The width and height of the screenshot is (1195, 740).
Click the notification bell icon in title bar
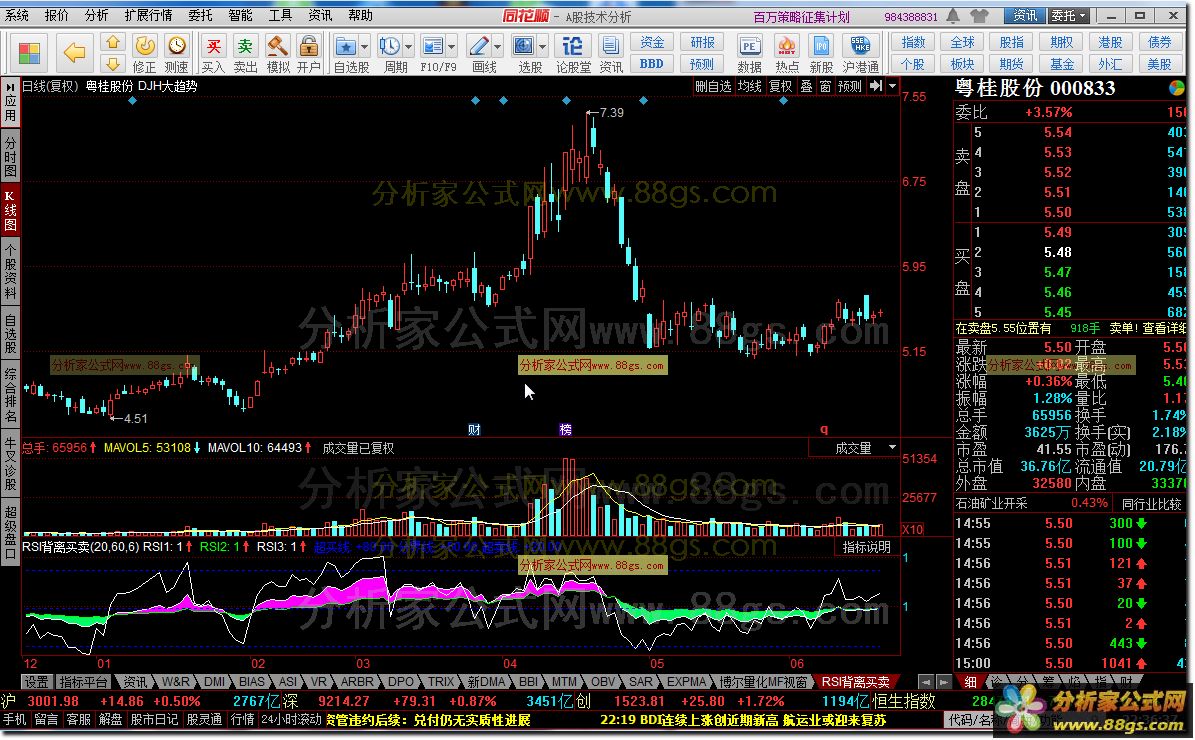[x=953, y=15]
